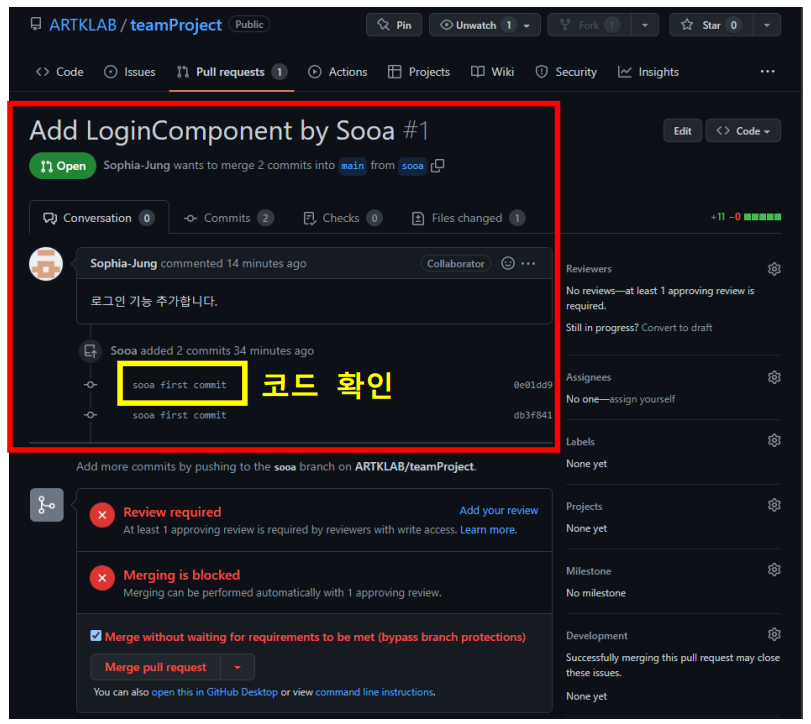Open the Code tab
Screen dimensions: 811x724
pos(59,72)
